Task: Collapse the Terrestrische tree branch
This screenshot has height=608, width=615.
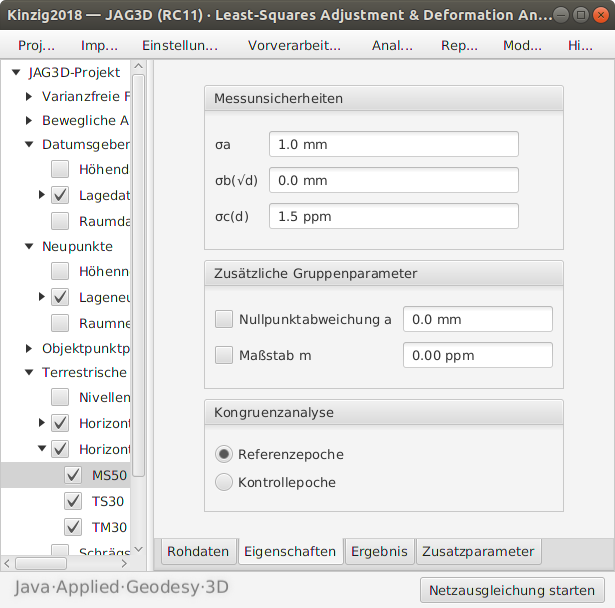Action: pyautogui.click(x=29, y=373)
